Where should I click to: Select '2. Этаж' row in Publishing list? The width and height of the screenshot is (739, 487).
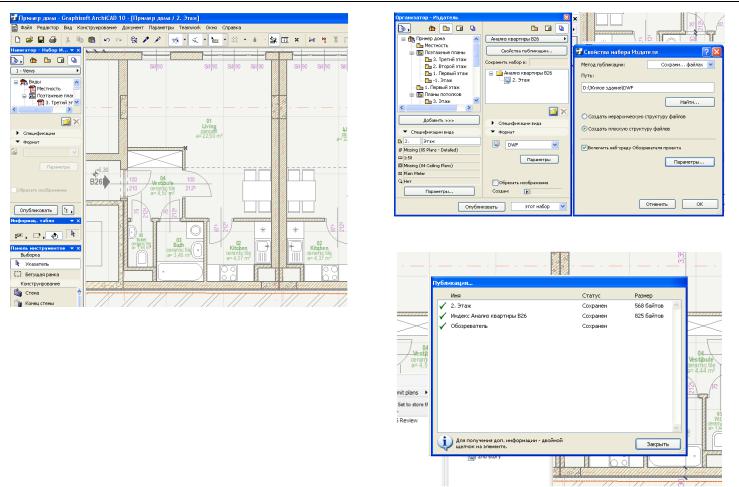(555, 306)
